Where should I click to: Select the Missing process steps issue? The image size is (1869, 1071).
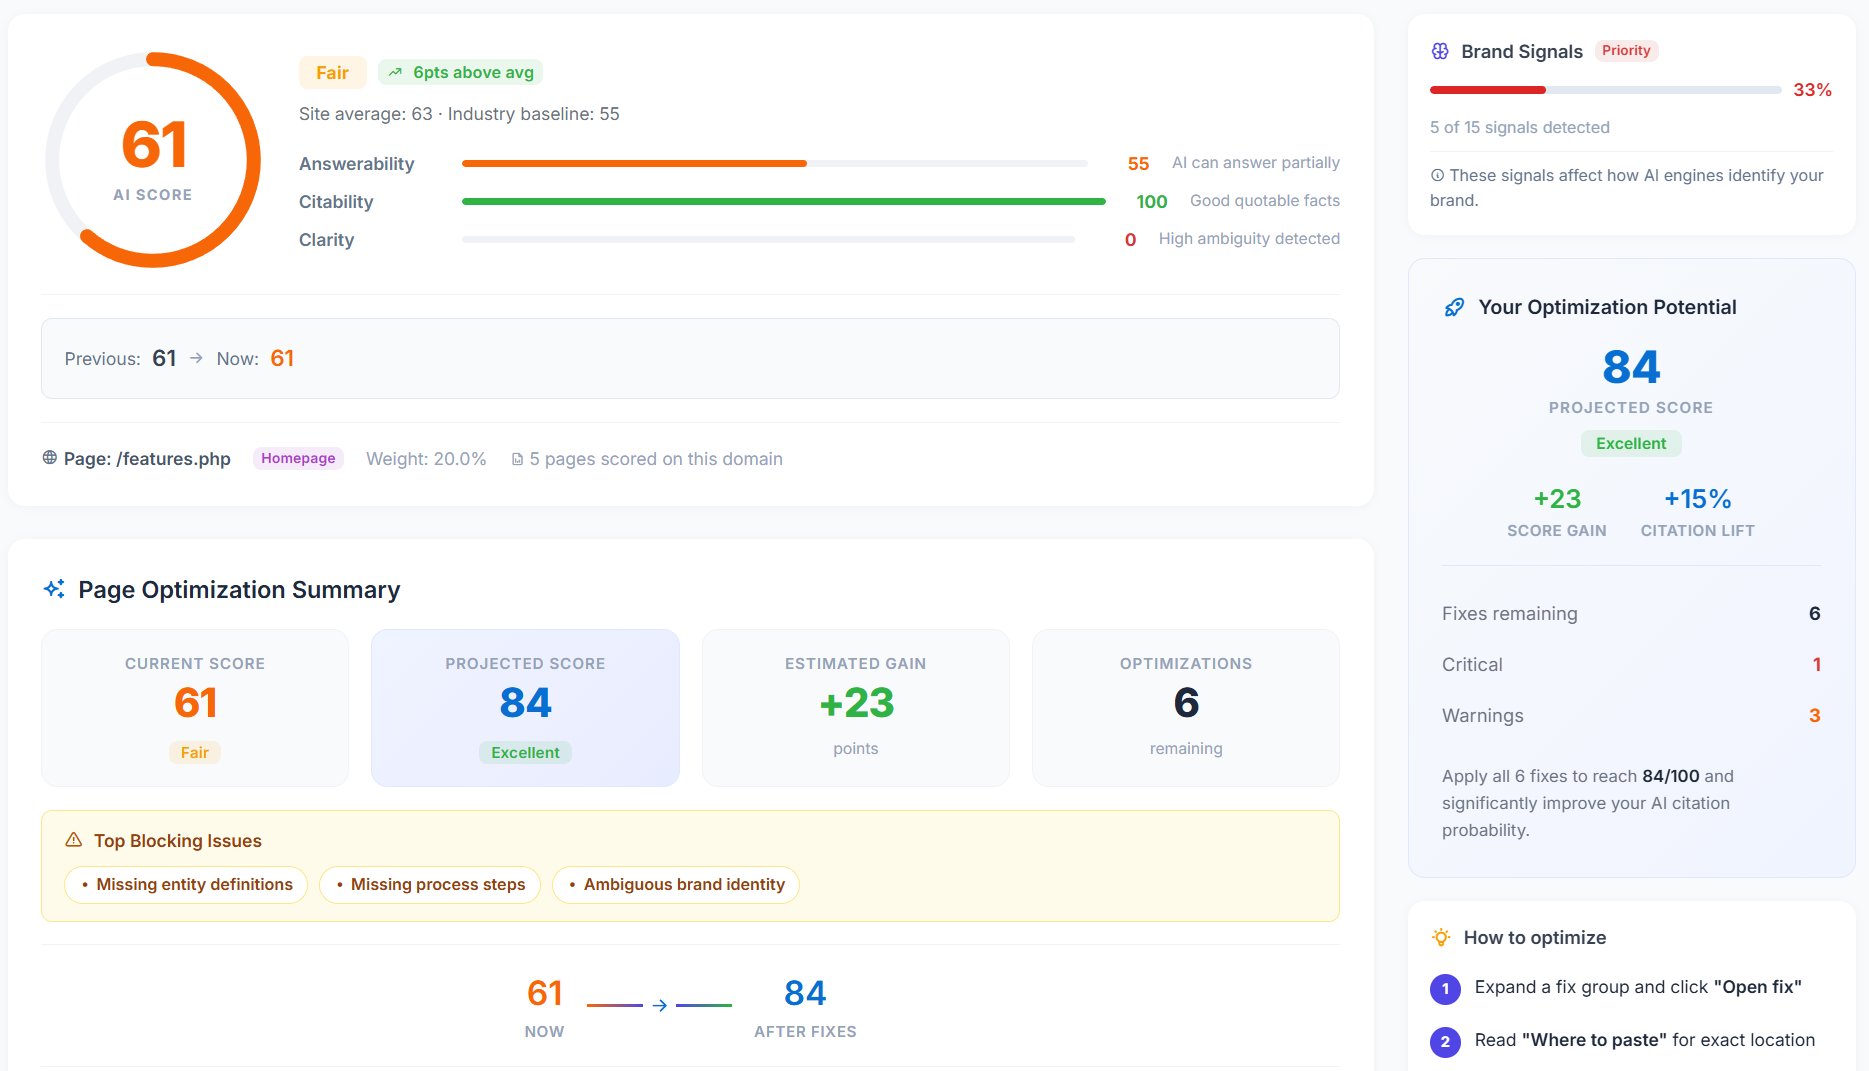click(430, 884)
